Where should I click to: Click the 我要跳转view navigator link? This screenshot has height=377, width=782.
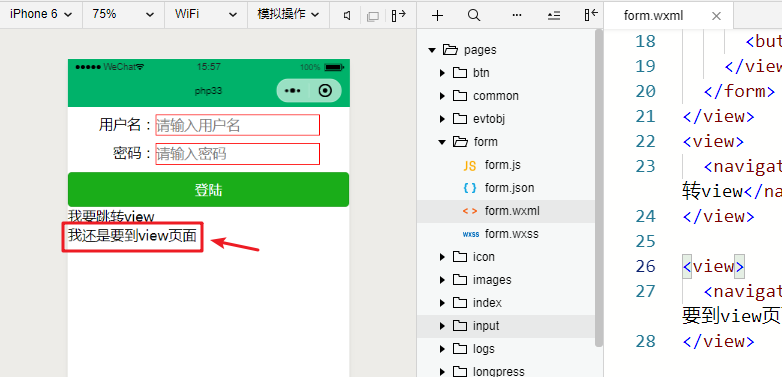(111, 216)
